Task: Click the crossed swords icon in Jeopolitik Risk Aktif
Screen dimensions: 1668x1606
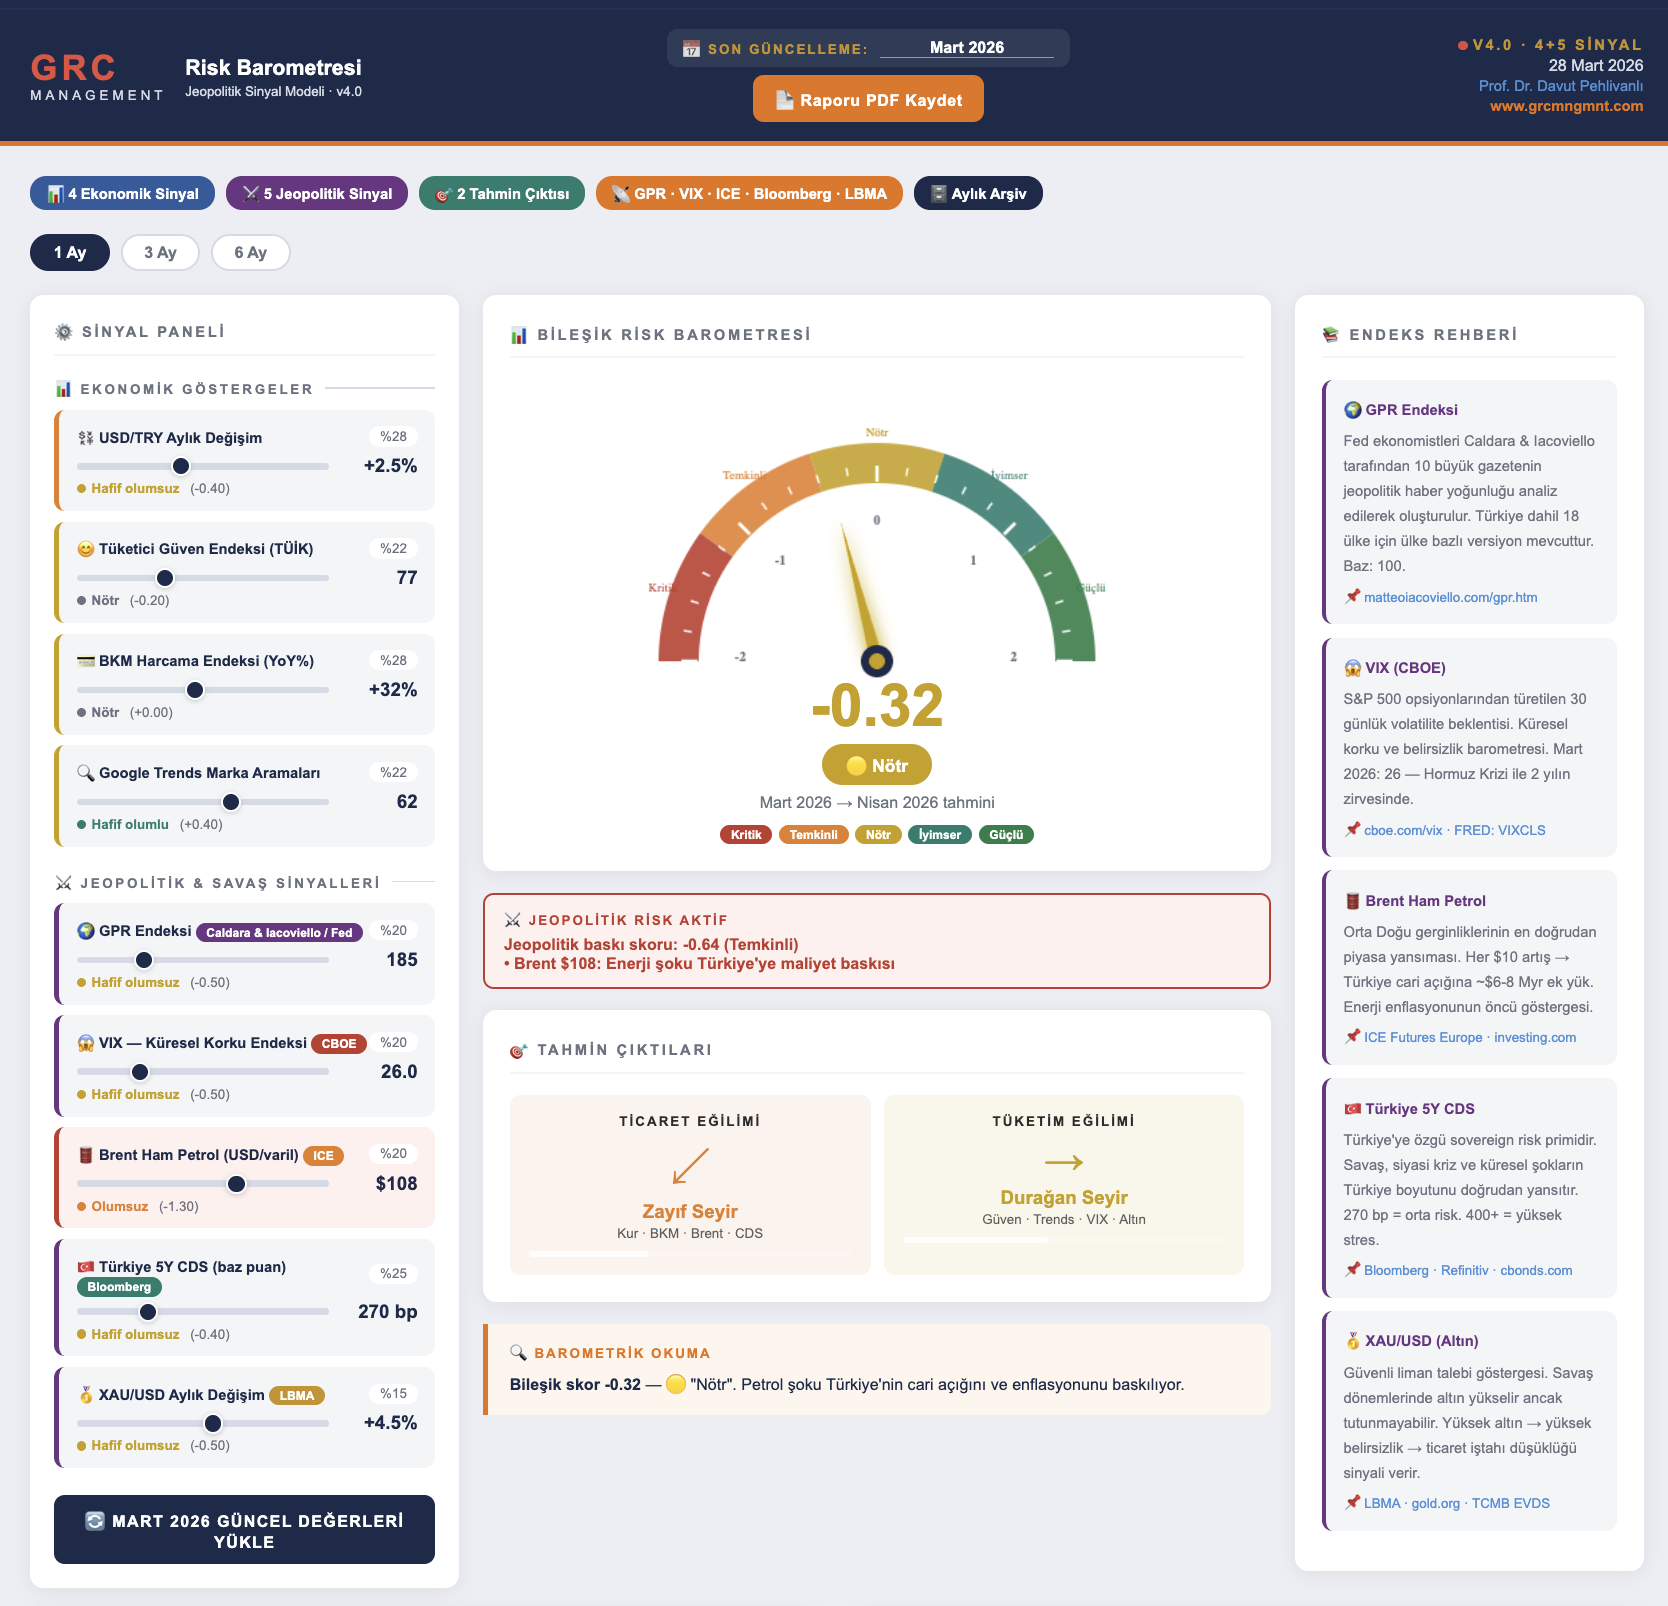Action: tap(513, 920)
